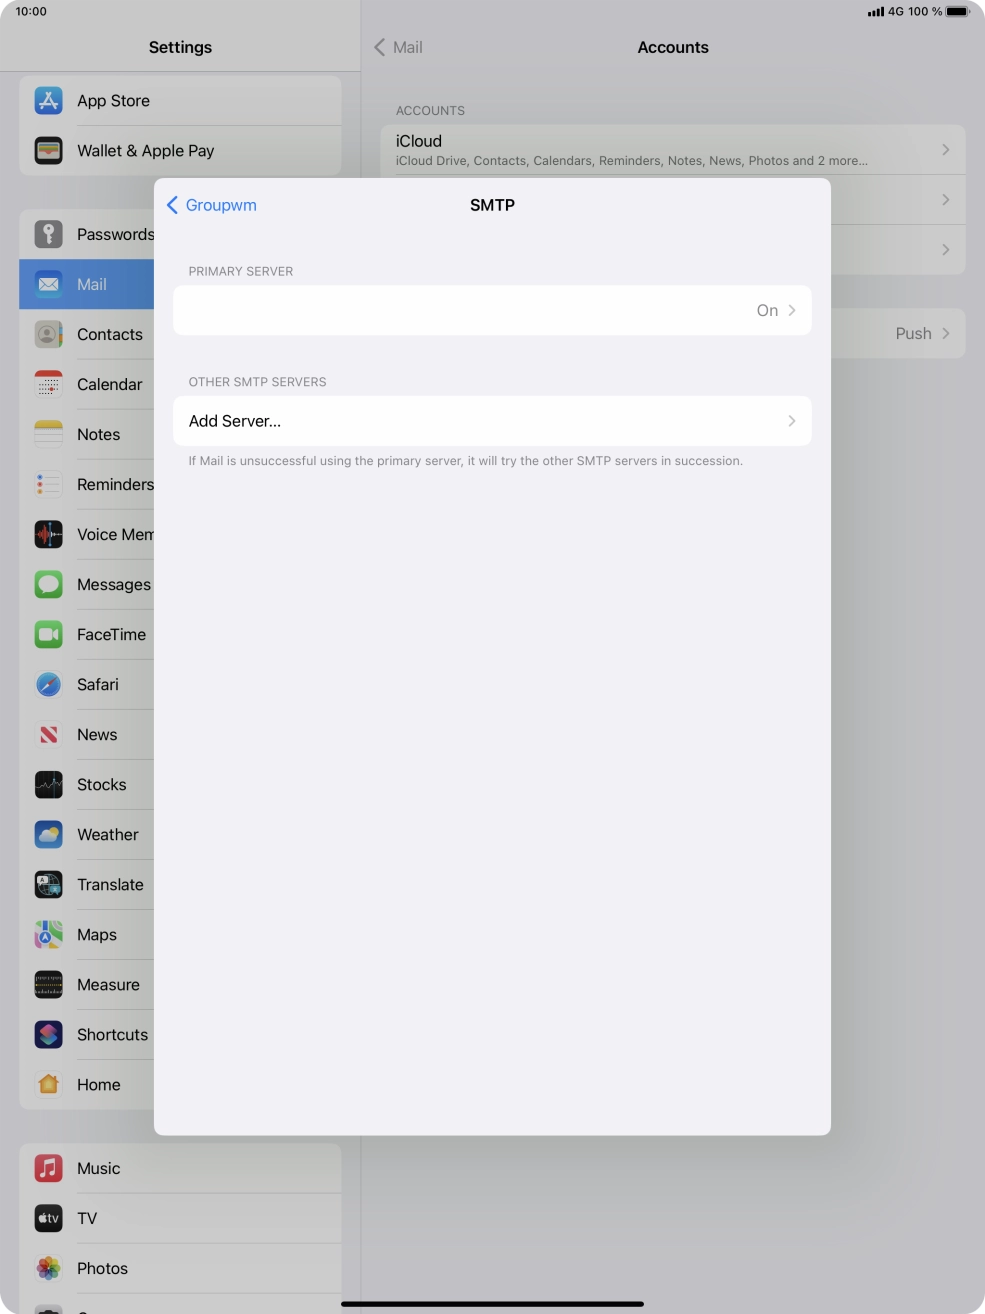Go back to Groupwm
The image size is (985, 1314).
pyautogui.click(x=212, y=205)
